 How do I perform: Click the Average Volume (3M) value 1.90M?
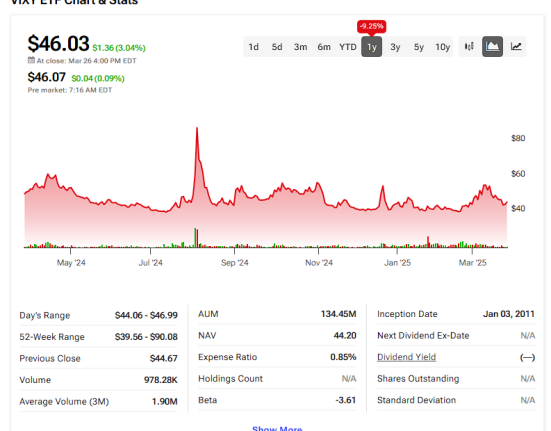(164, 401)
